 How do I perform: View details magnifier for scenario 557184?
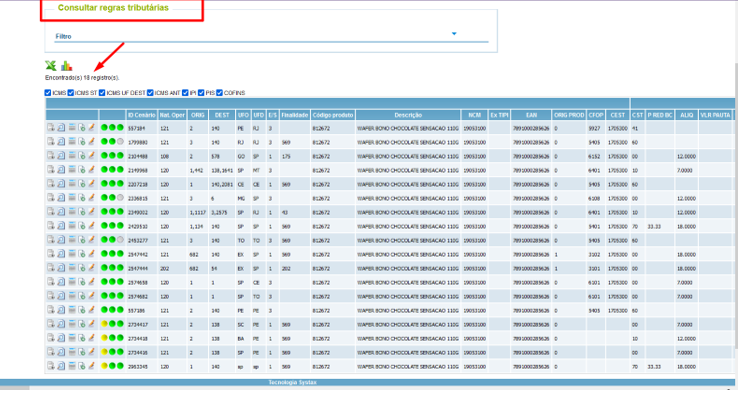(61, 127)
